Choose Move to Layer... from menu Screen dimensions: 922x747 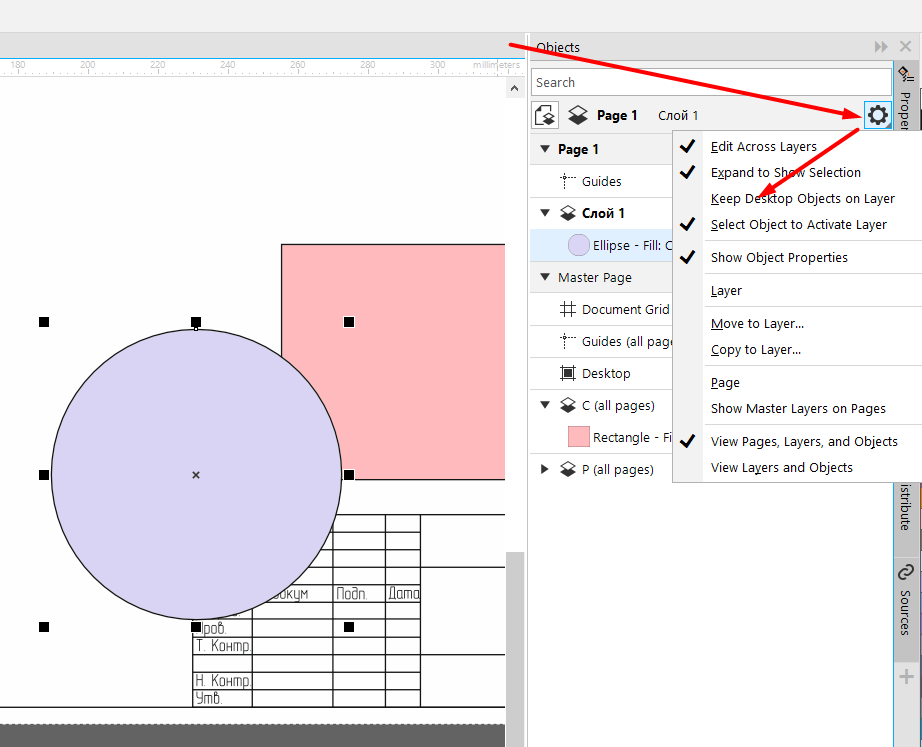pyautogui.click(x=756, y=323)
